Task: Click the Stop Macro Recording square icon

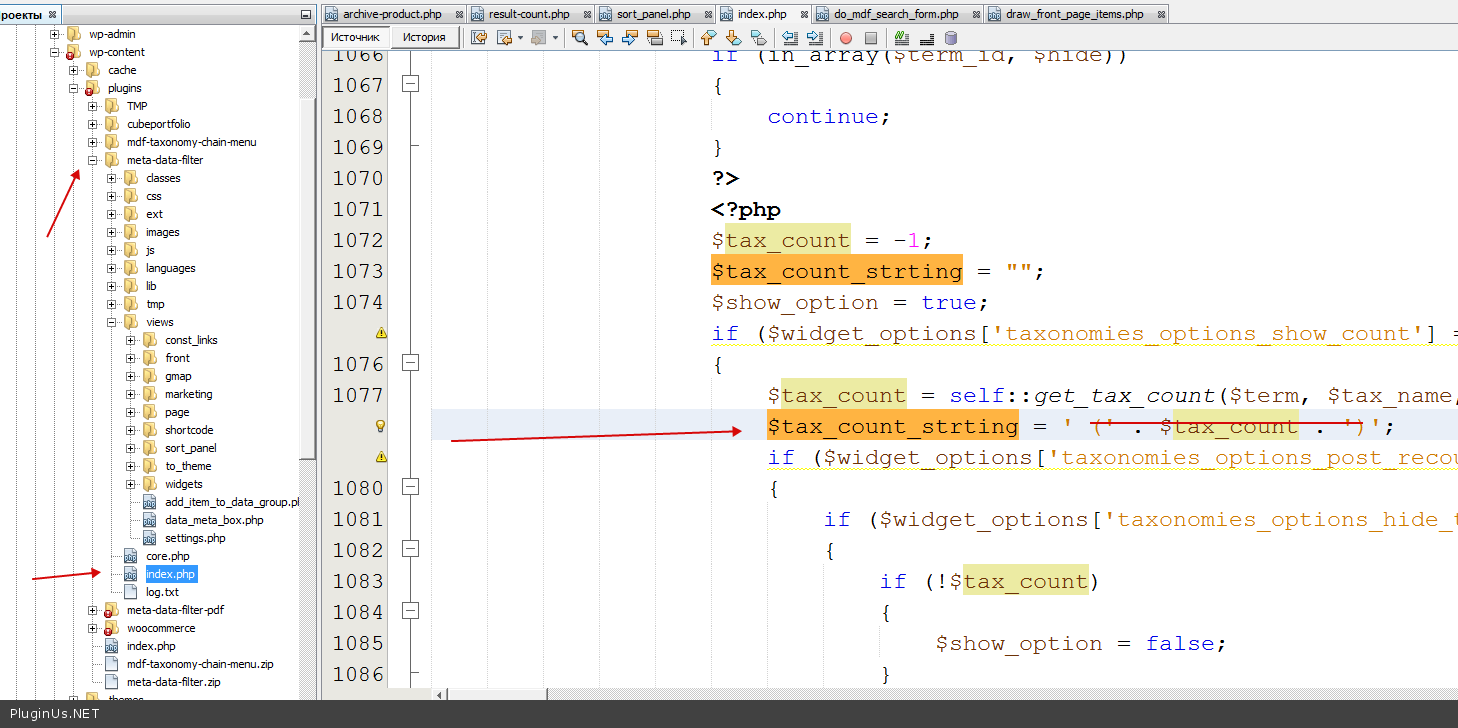Action: coord(871,38)
